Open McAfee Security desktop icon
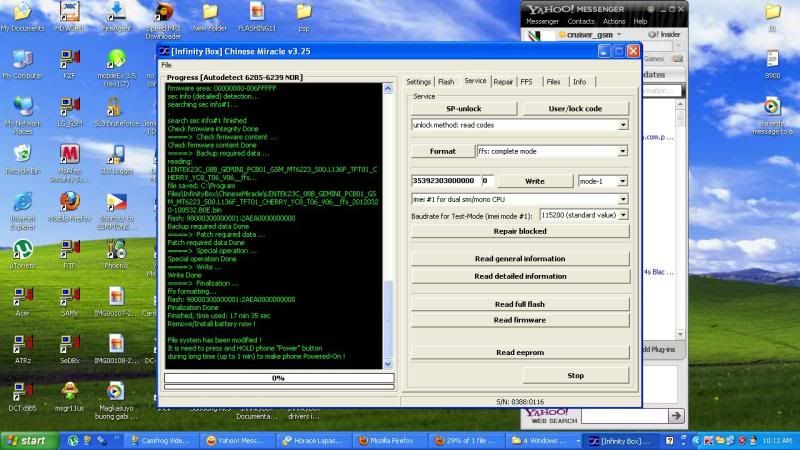This screenshot has height=450, width=800. (69, 163)
